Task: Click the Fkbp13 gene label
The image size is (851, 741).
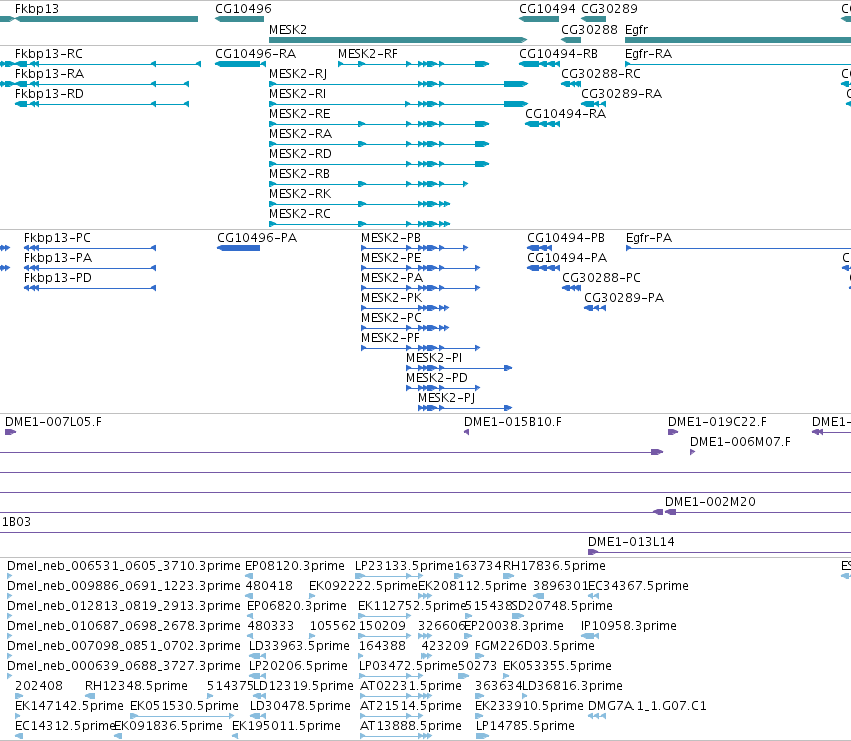Action: [36, 9]
